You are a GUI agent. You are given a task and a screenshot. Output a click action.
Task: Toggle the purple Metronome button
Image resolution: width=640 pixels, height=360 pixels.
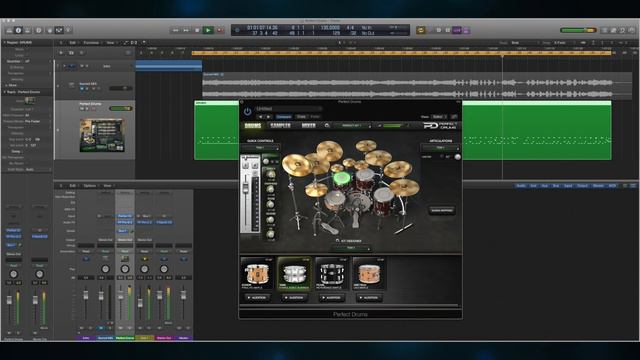pos(466,30)
